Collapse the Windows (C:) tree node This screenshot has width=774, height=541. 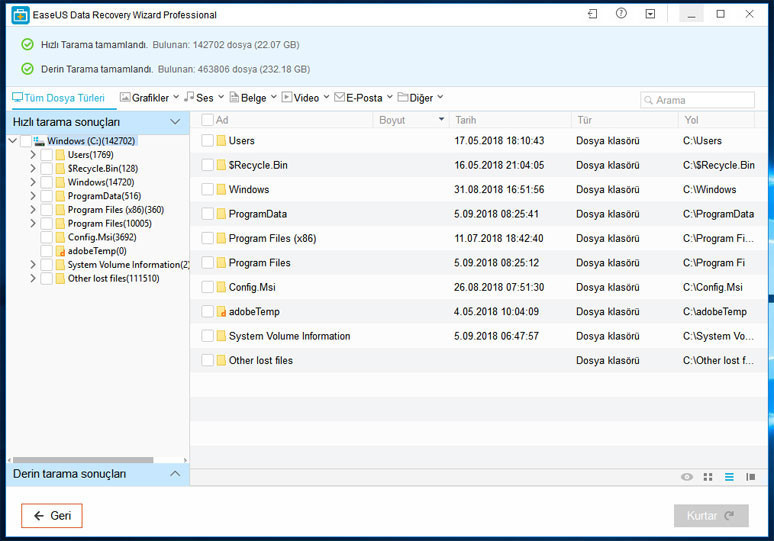coord(13,141)
